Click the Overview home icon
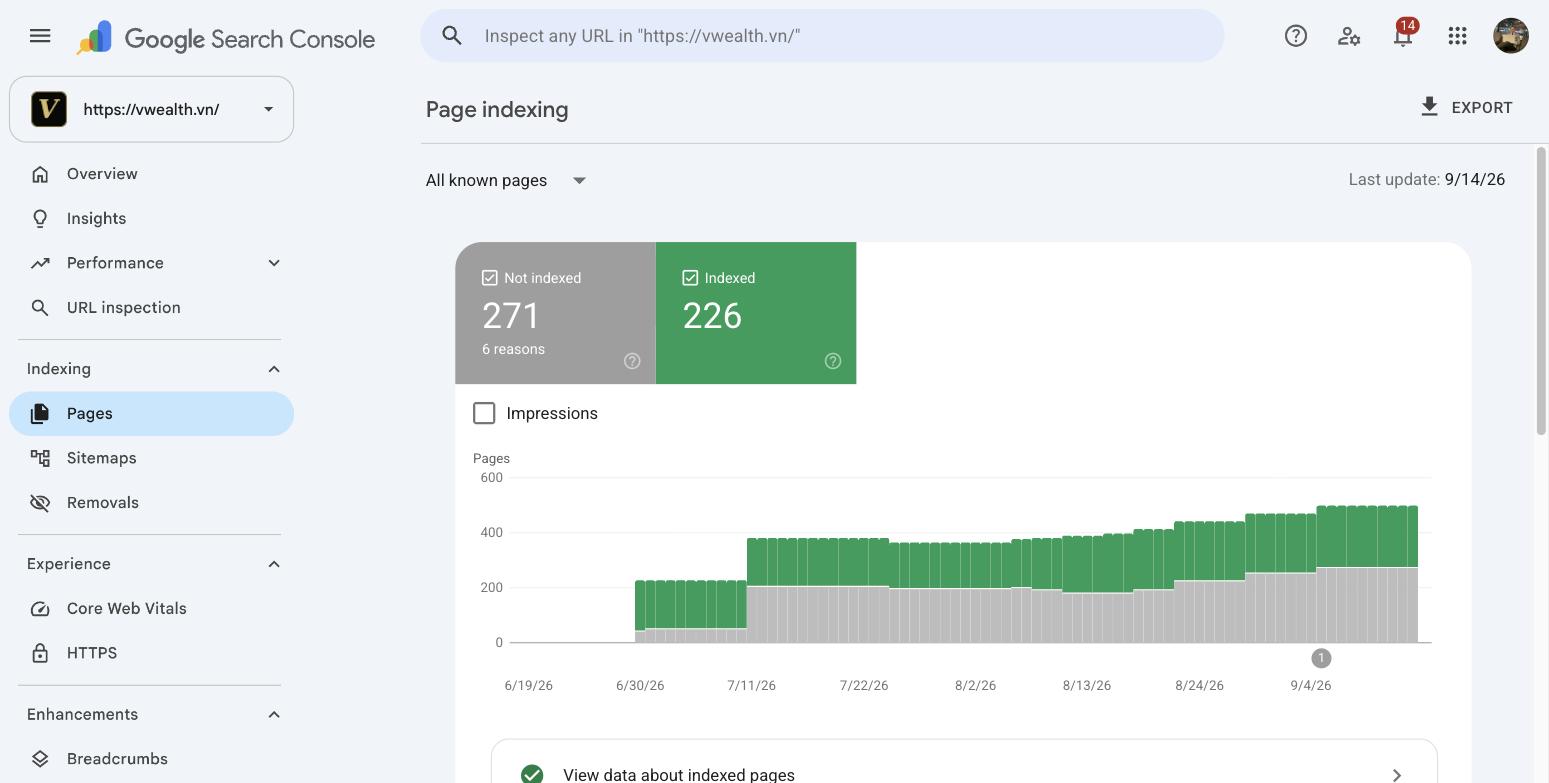 coord(40,174)
